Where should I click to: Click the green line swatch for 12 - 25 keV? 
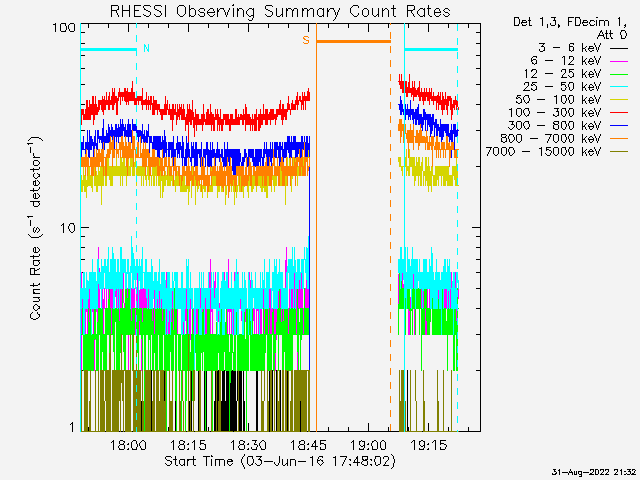619,75
